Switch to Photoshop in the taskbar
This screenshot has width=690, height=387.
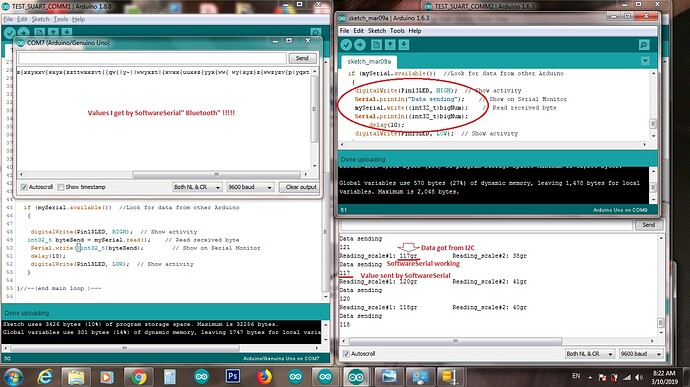click(232, 376)
